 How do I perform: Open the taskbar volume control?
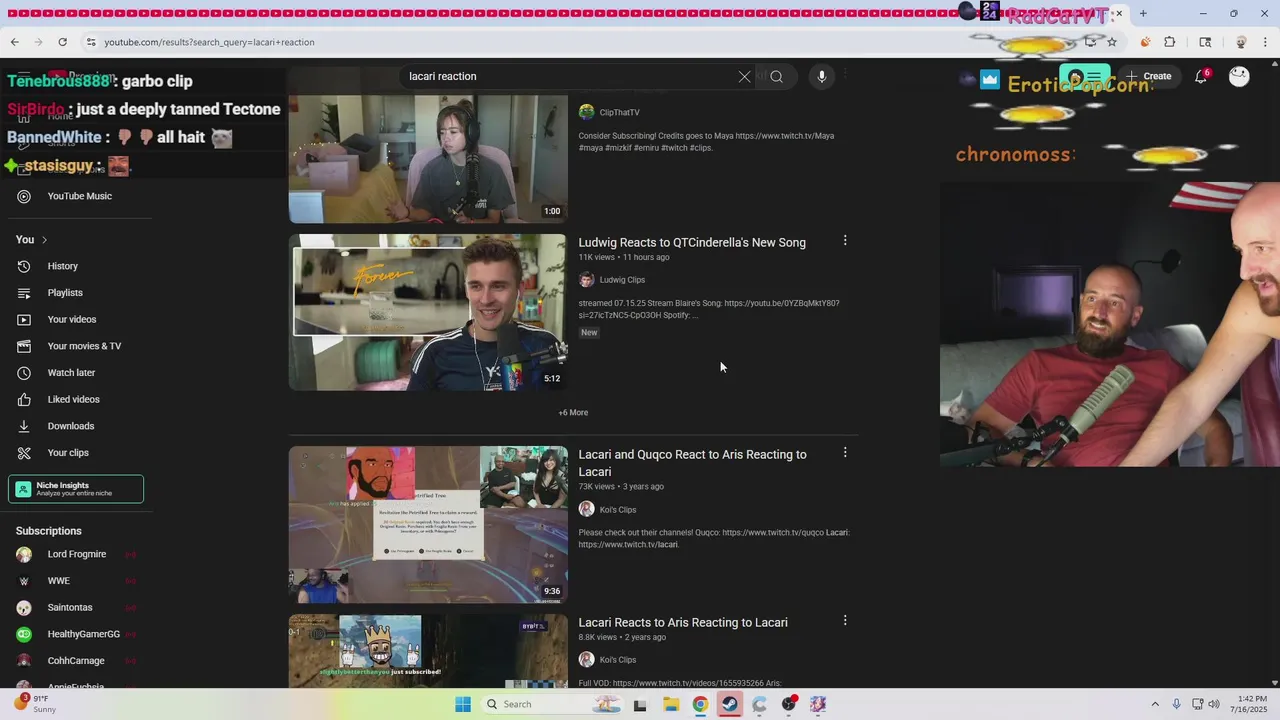click(x=1214, y=704)
